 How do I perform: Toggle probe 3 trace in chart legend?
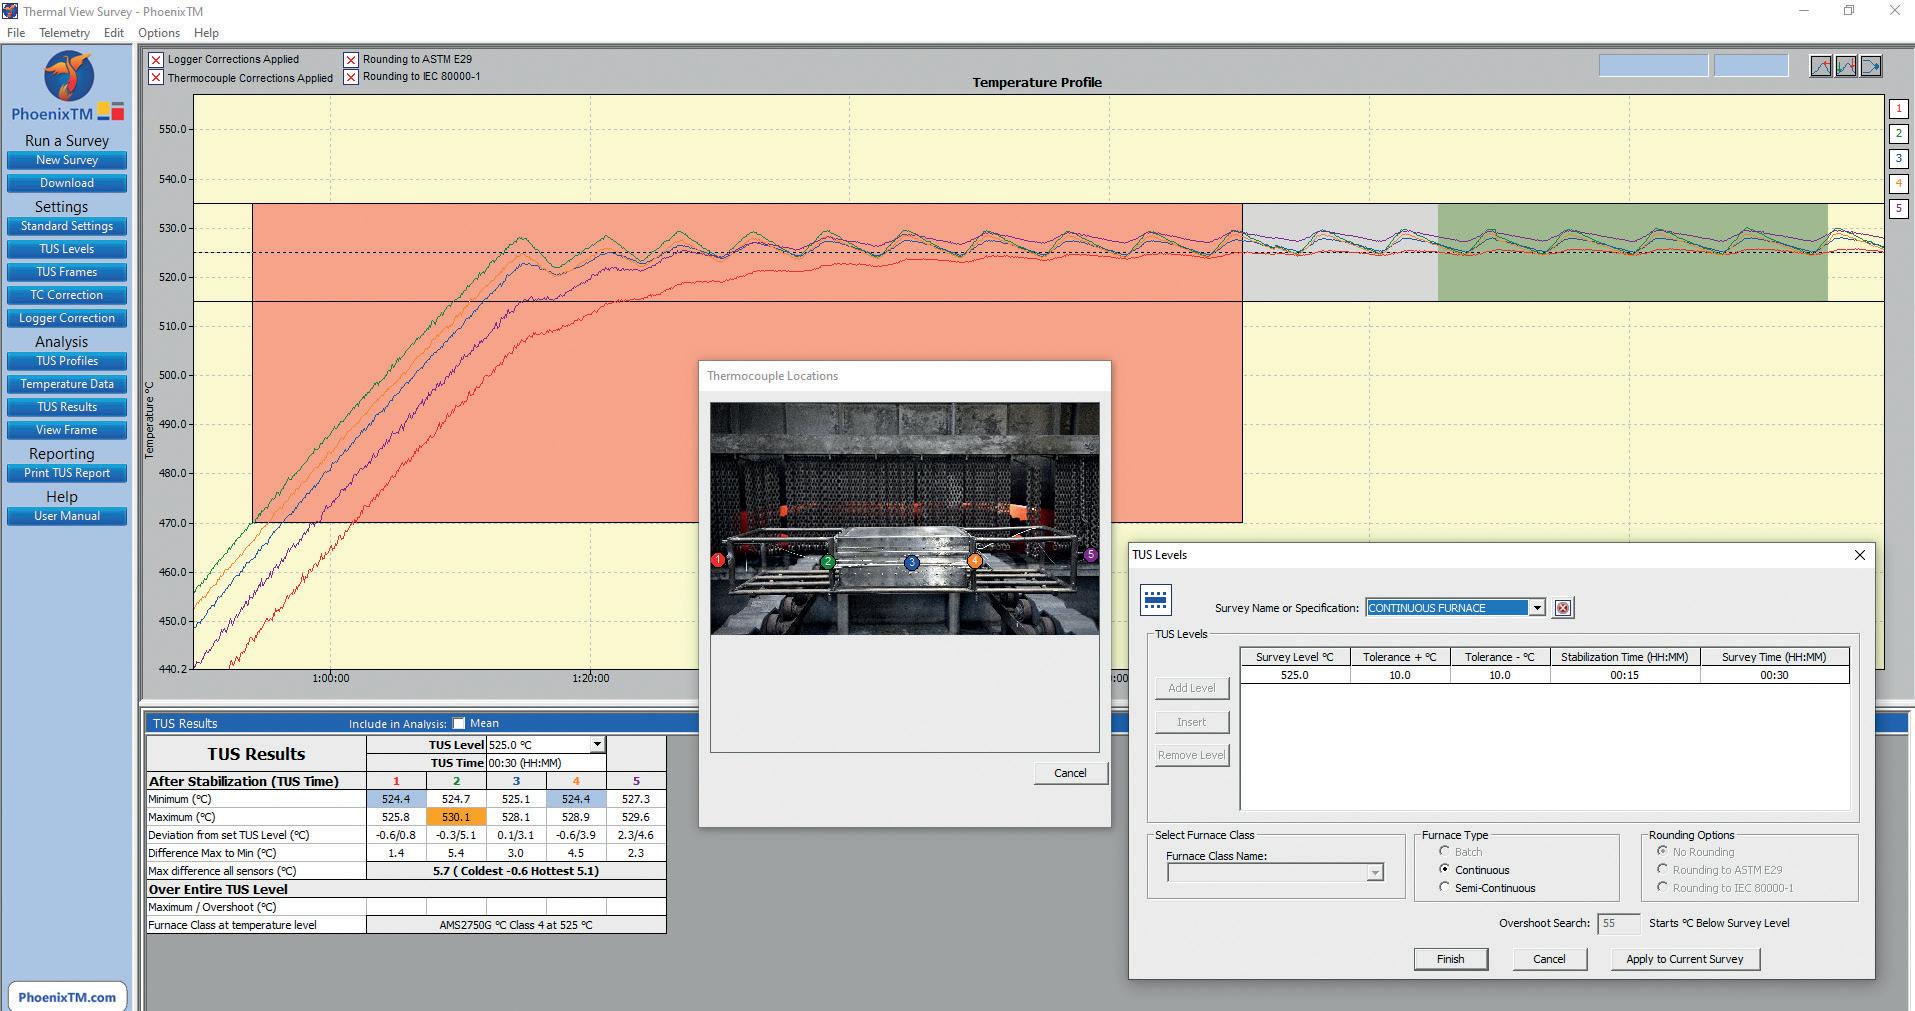pyautogui.click(x=1898, y=159)
